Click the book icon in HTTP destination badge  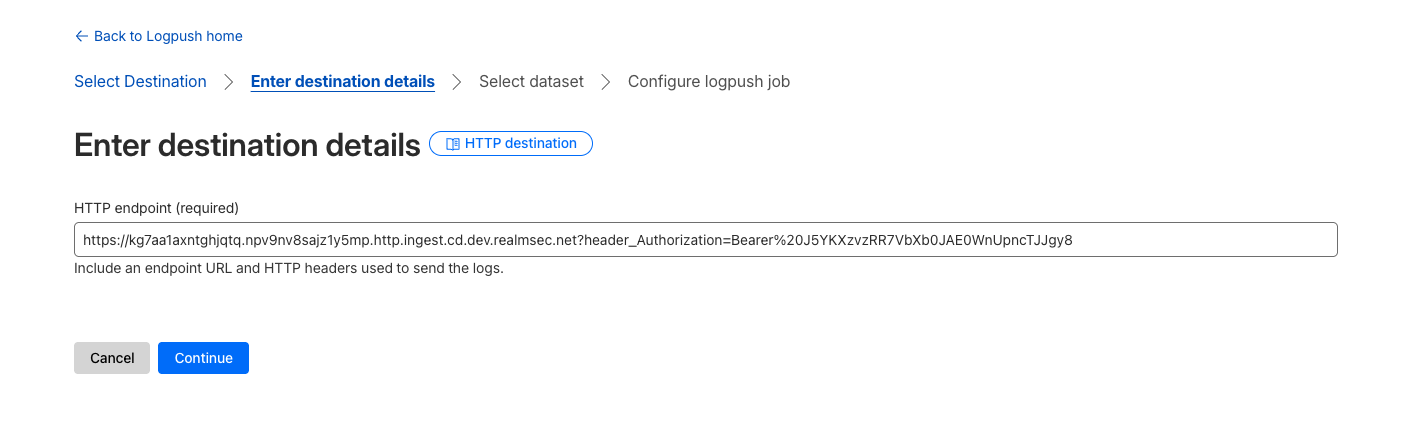click(452, 144)
